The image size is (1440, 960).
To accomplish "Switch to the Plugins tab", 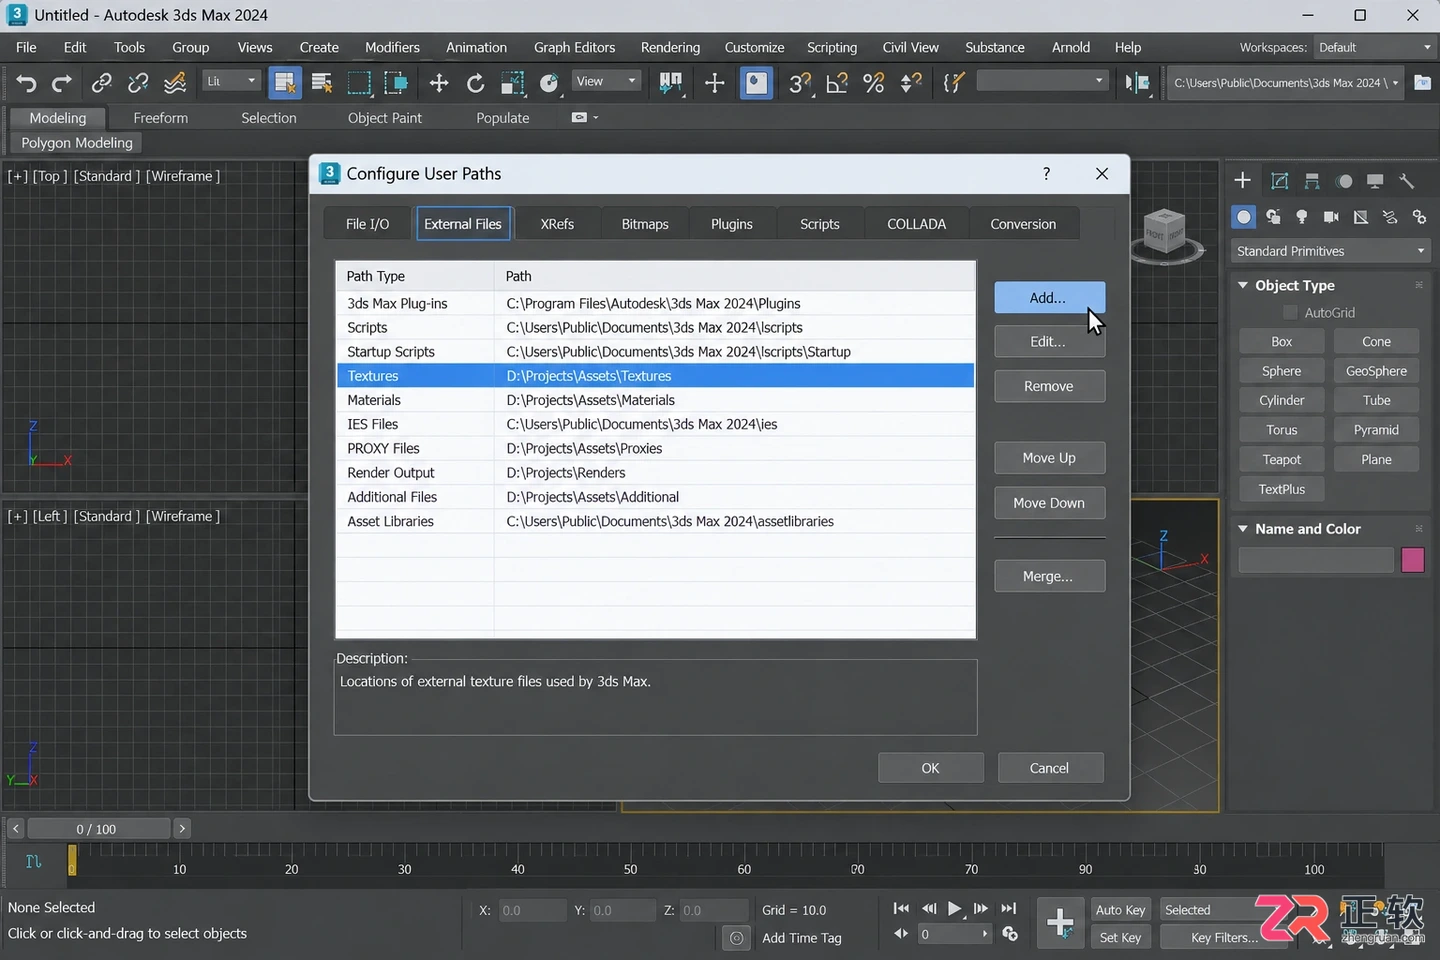I will tap(732, 224).
